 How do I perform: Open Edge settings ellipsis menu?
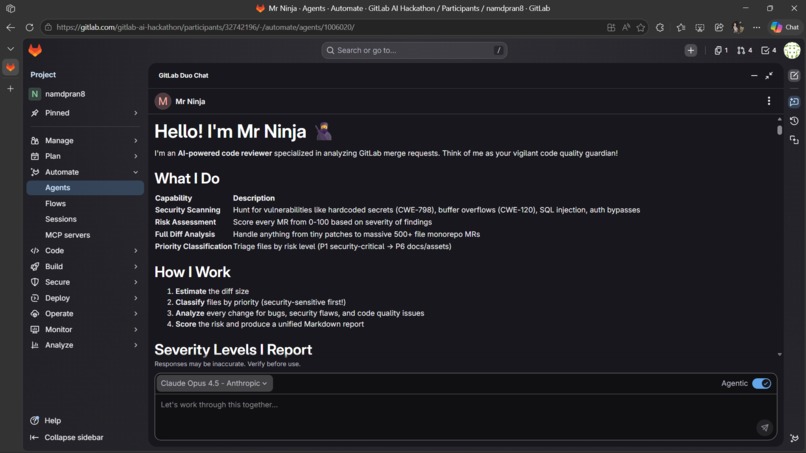point(756,27)
